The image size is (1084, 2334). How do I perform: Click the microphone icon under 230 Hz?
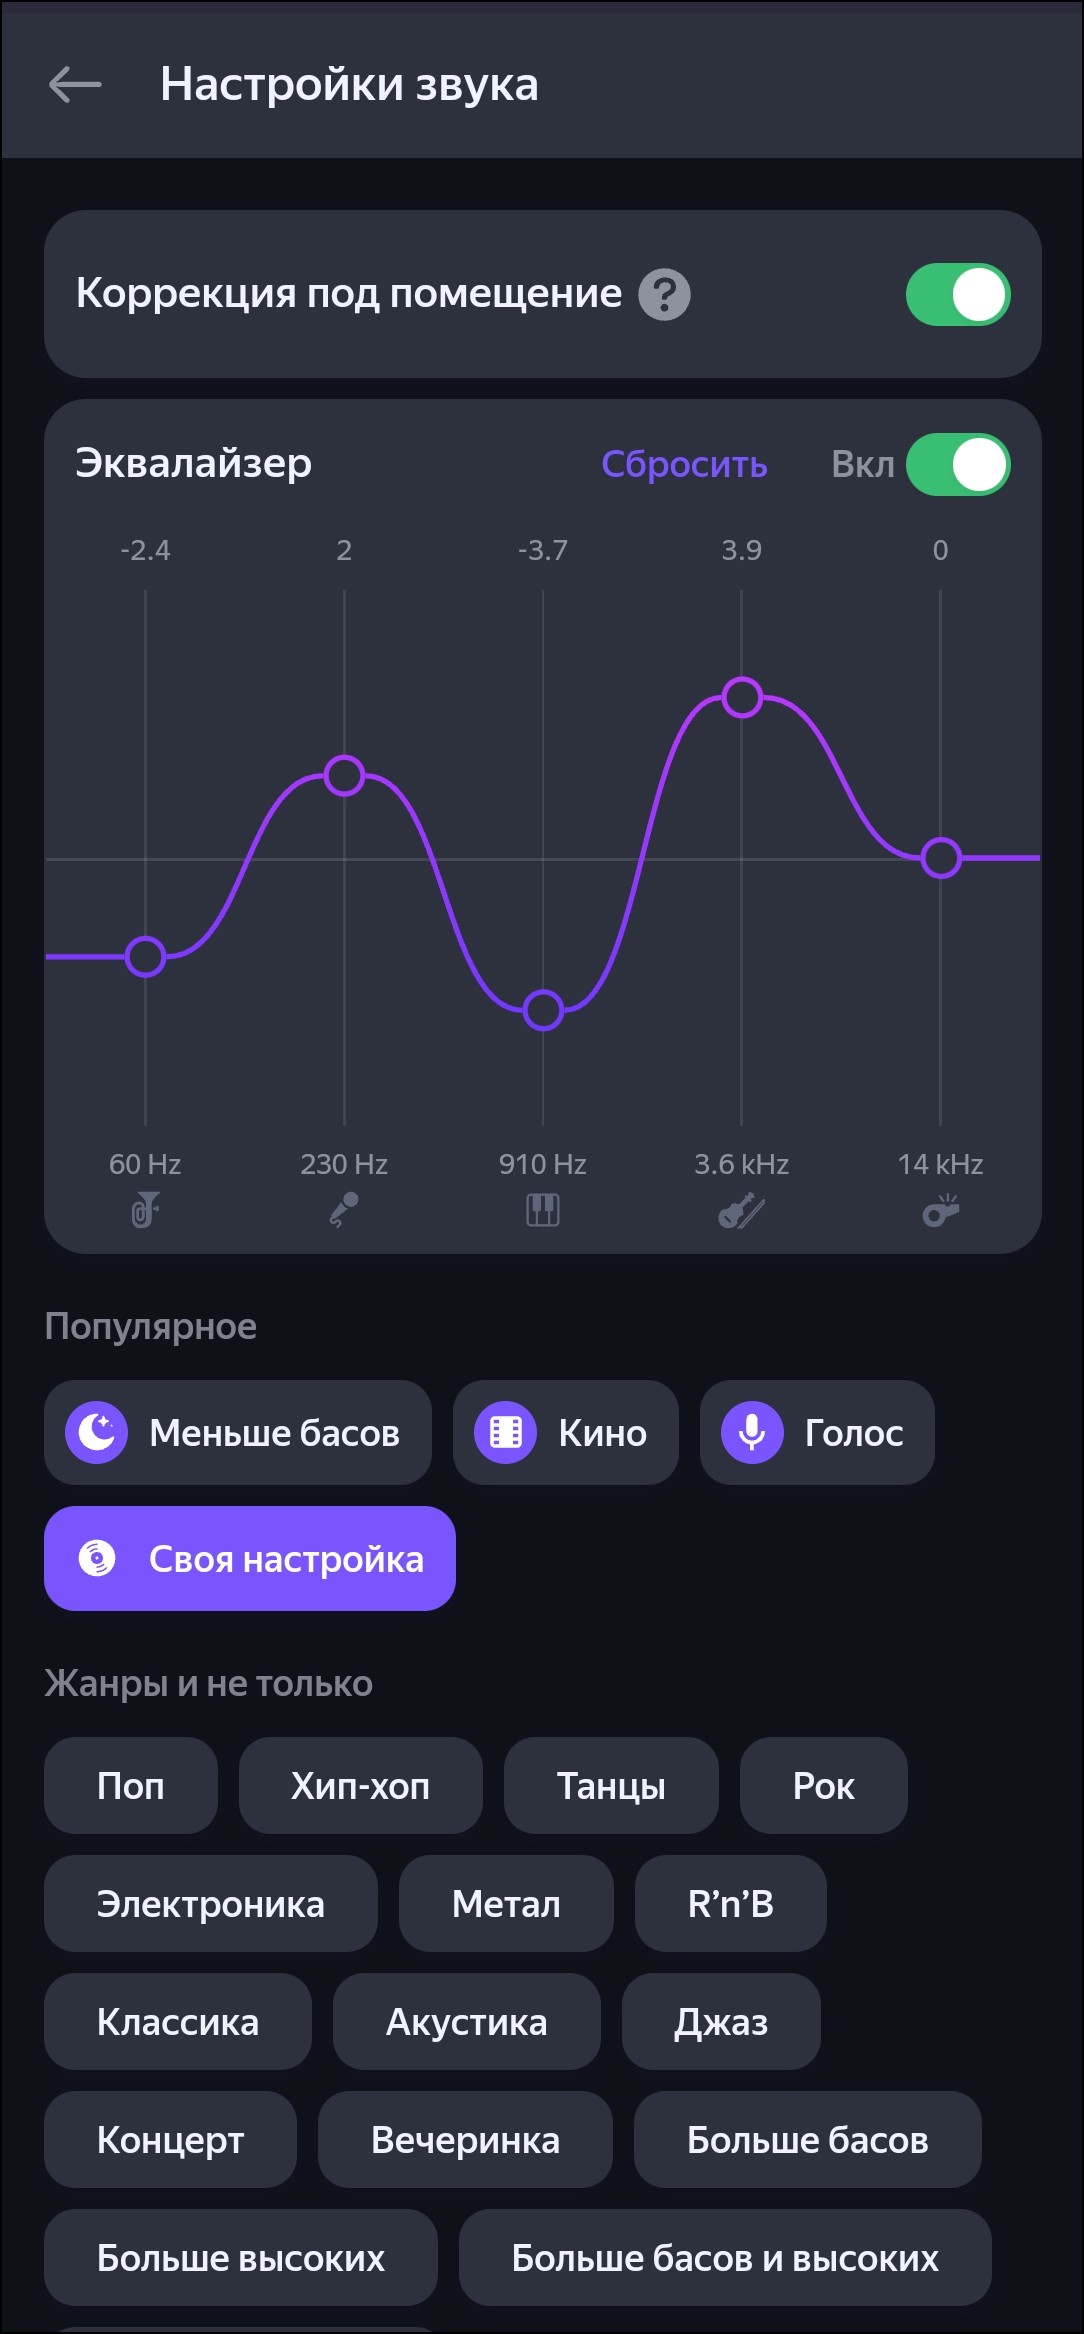tap(344, 1211)
